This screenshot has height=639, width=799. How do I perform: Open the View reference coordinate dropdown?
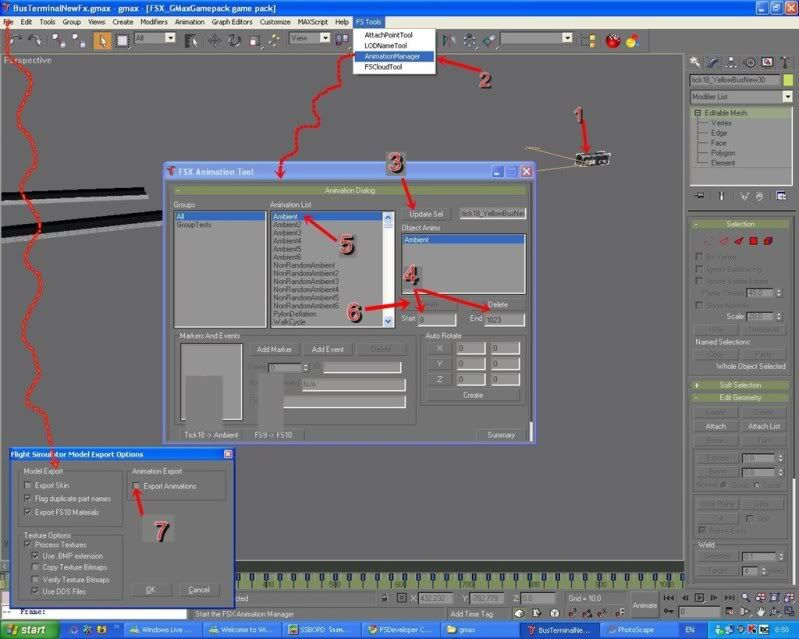click(x=325, y=38)
